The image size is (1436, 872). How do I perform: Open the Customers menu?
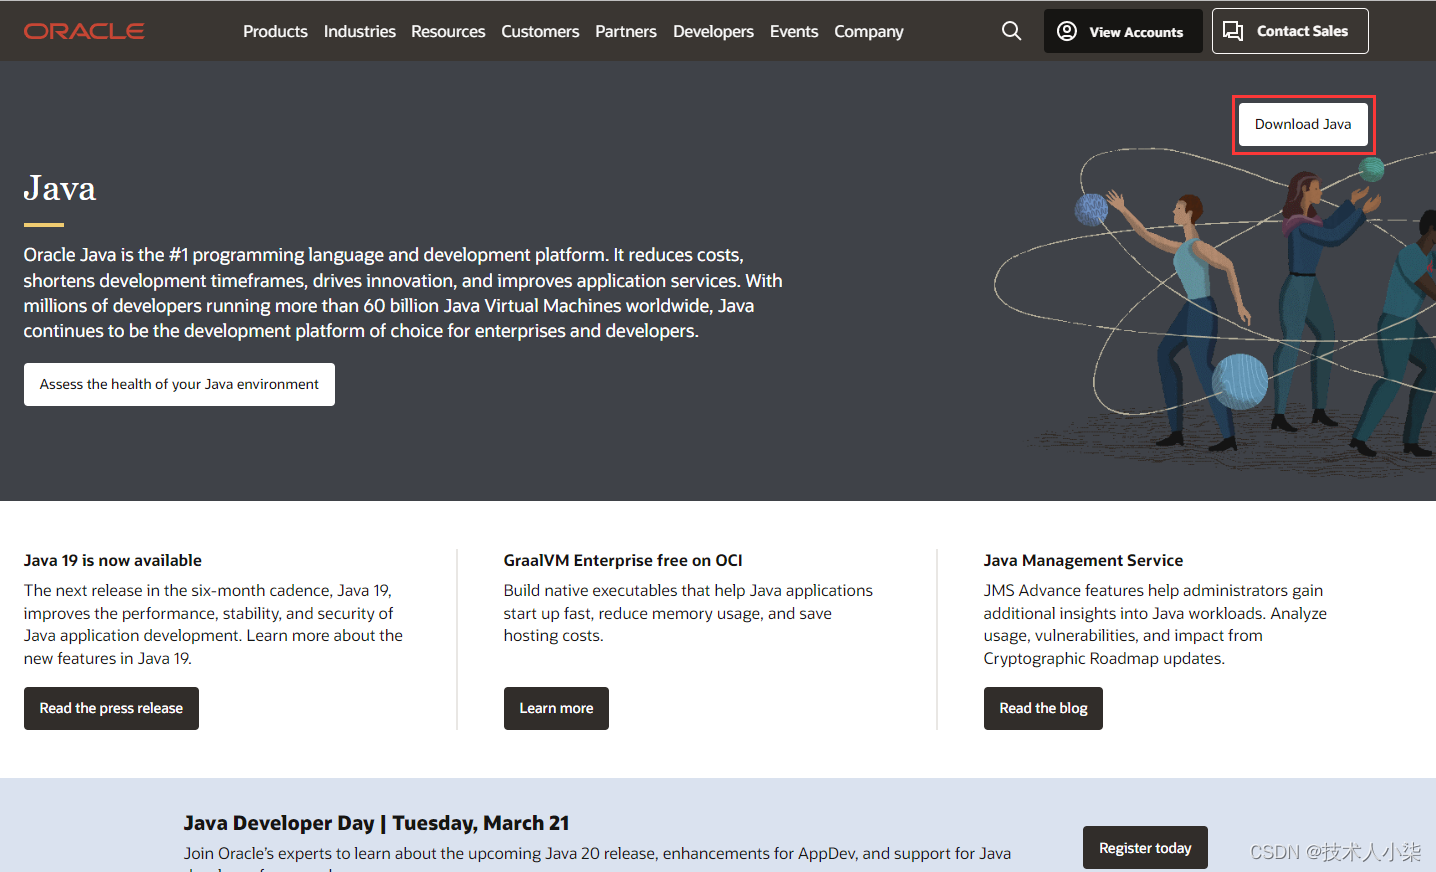click(540, 31)
